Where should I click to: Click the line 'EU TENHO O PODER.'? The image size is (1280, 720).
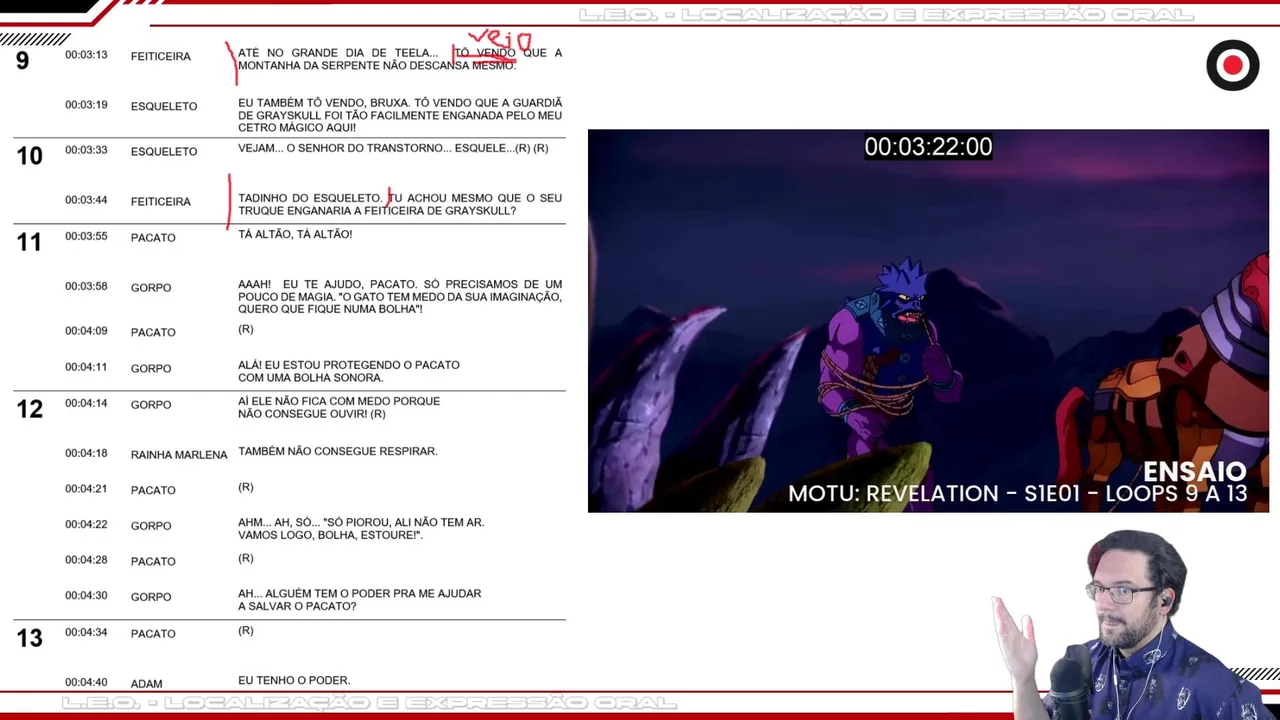click(x=294, y=680)
